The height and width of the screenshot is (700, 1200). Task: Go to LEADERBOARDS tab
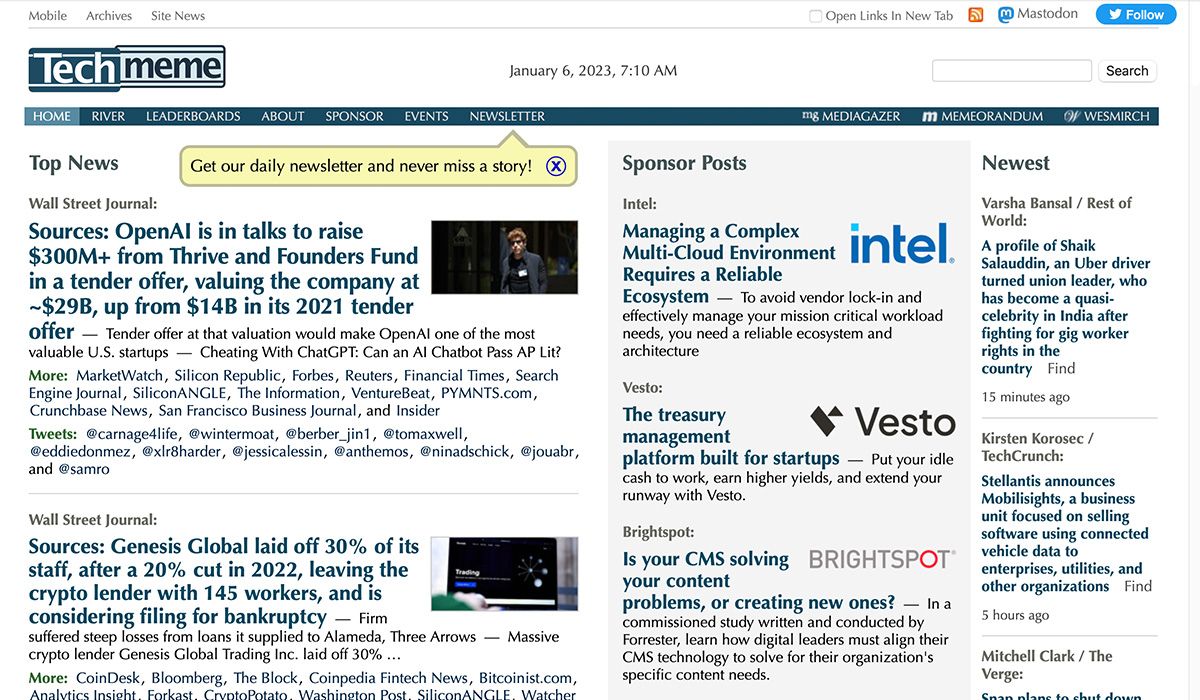point(193,116)
